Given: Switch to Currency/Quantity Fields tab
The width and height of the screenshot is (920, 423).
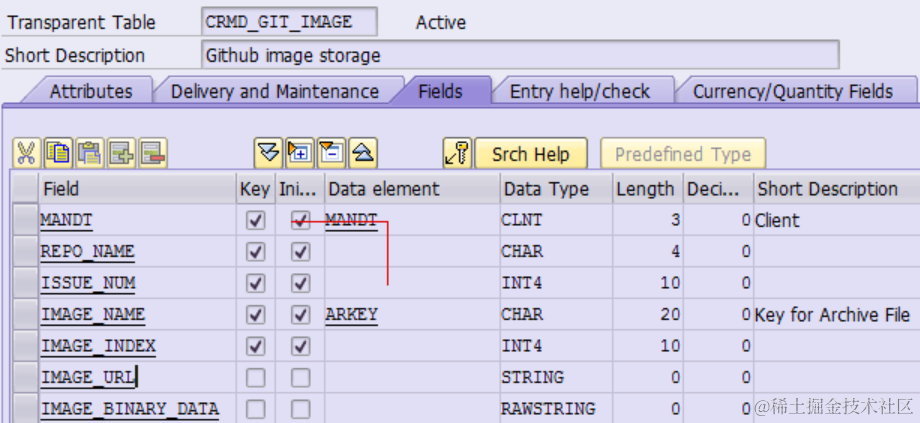Looking at the screenshot, I should tap(793, 92).
